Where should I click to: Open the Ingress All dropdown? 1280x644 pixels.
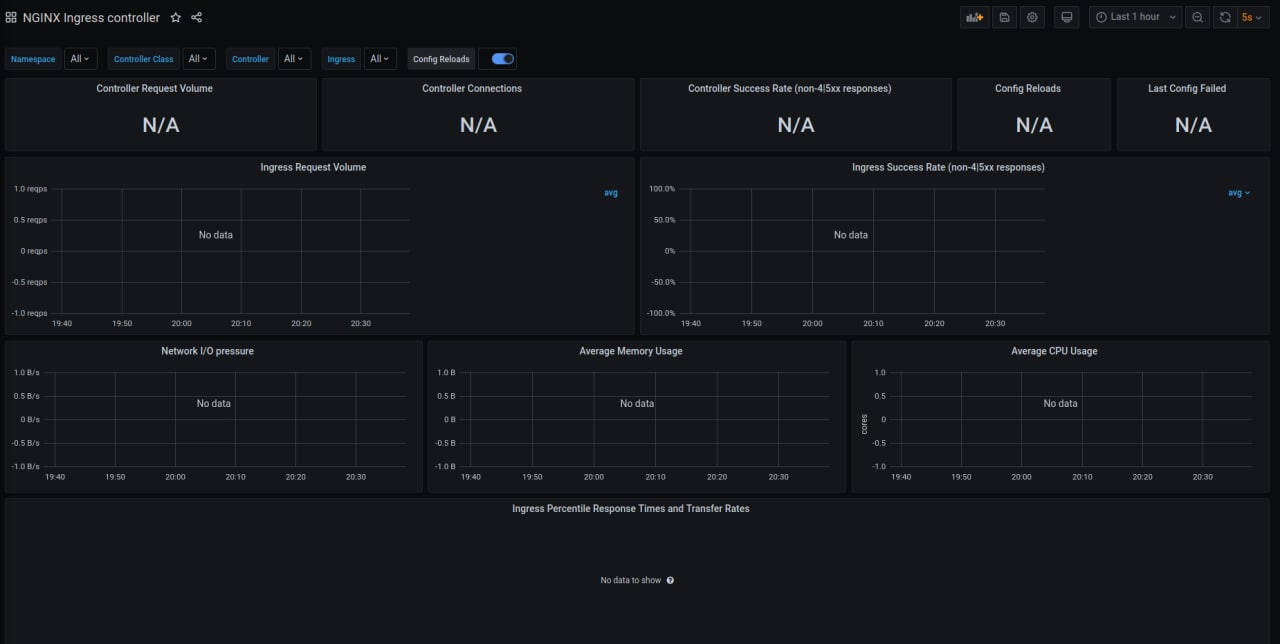380,59
